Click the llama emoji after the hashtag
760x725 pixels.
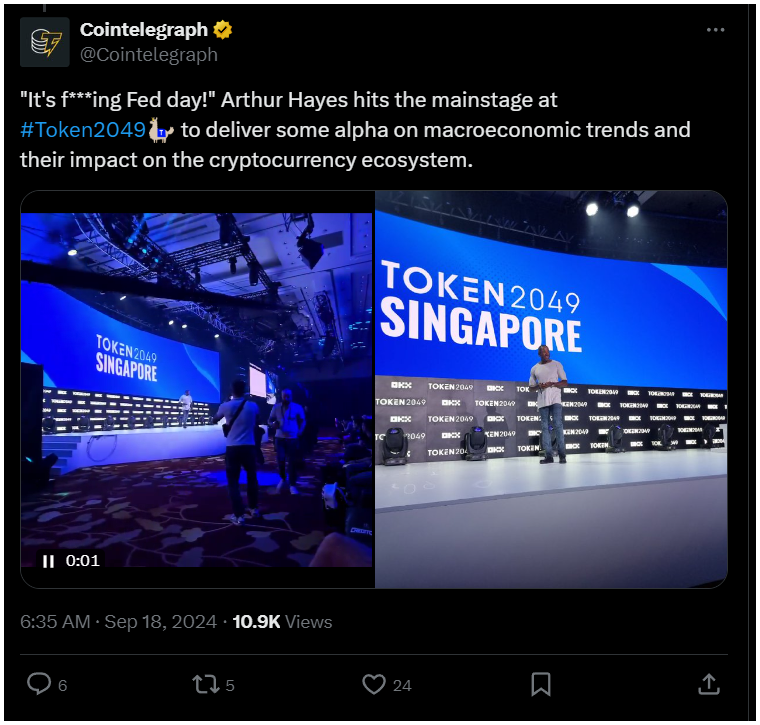point(160,130)
